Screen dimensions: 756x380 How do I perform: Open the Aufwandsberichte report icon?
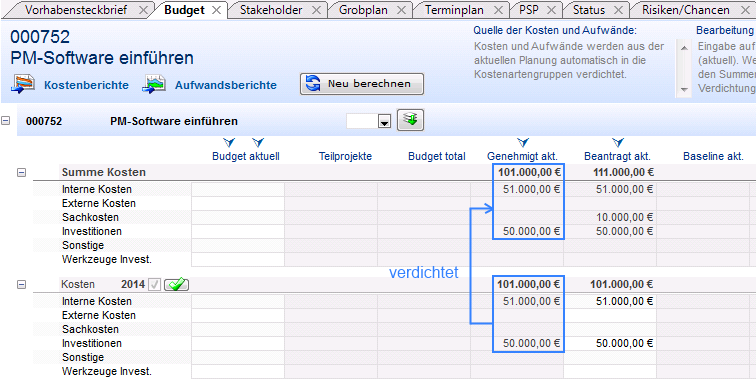pyautogui.click(x=154, y=84)
